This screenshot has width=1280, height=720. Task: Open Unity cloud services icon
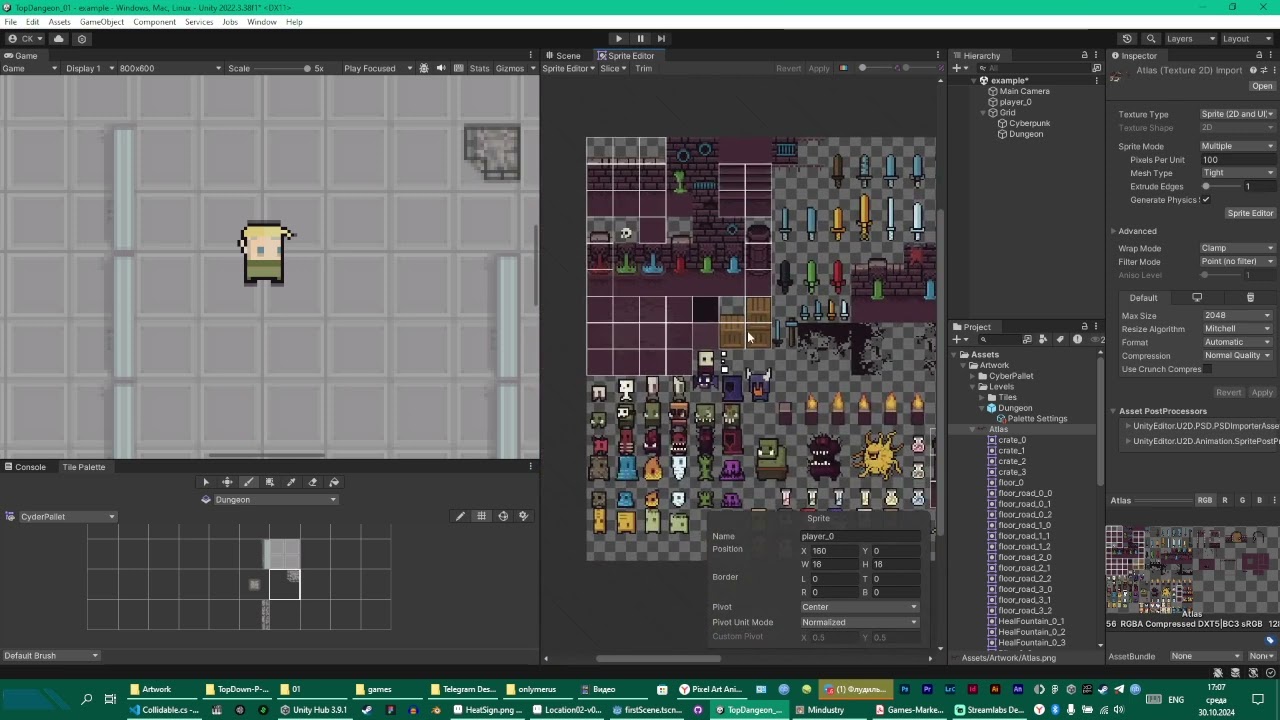click(x=59, y=39)
